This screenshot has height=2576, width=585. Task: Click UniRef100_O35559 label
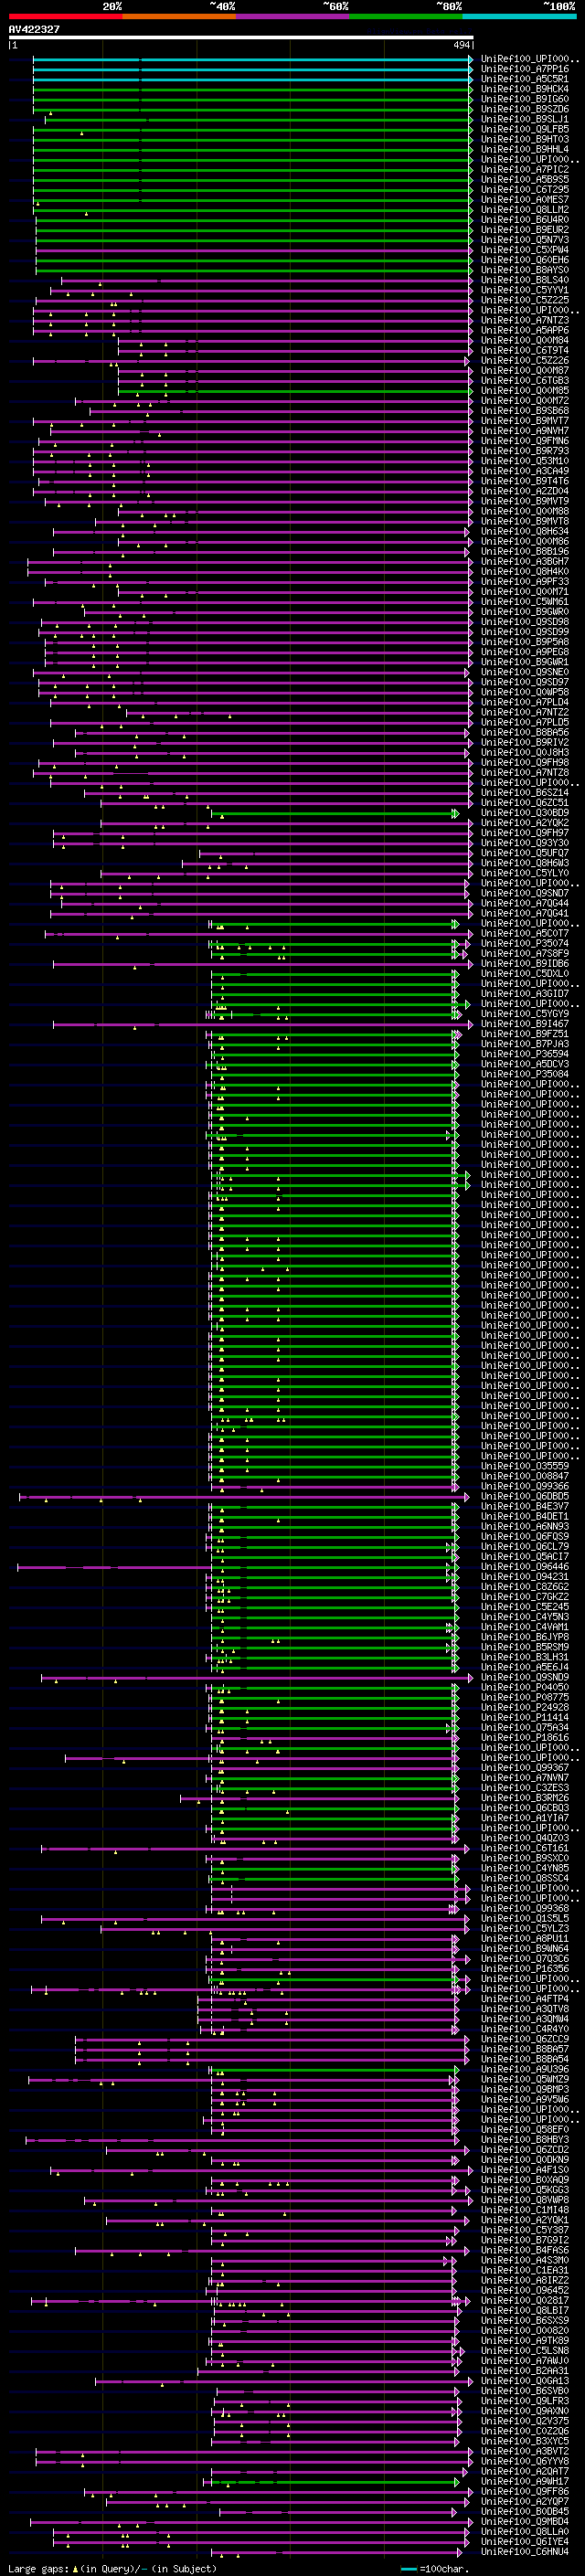point(525,1466)
